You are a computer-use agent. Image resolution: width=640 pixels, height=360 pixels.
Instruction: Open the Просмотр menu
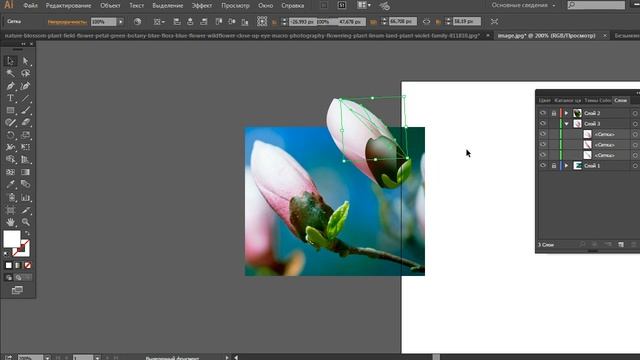pos(235,6)
